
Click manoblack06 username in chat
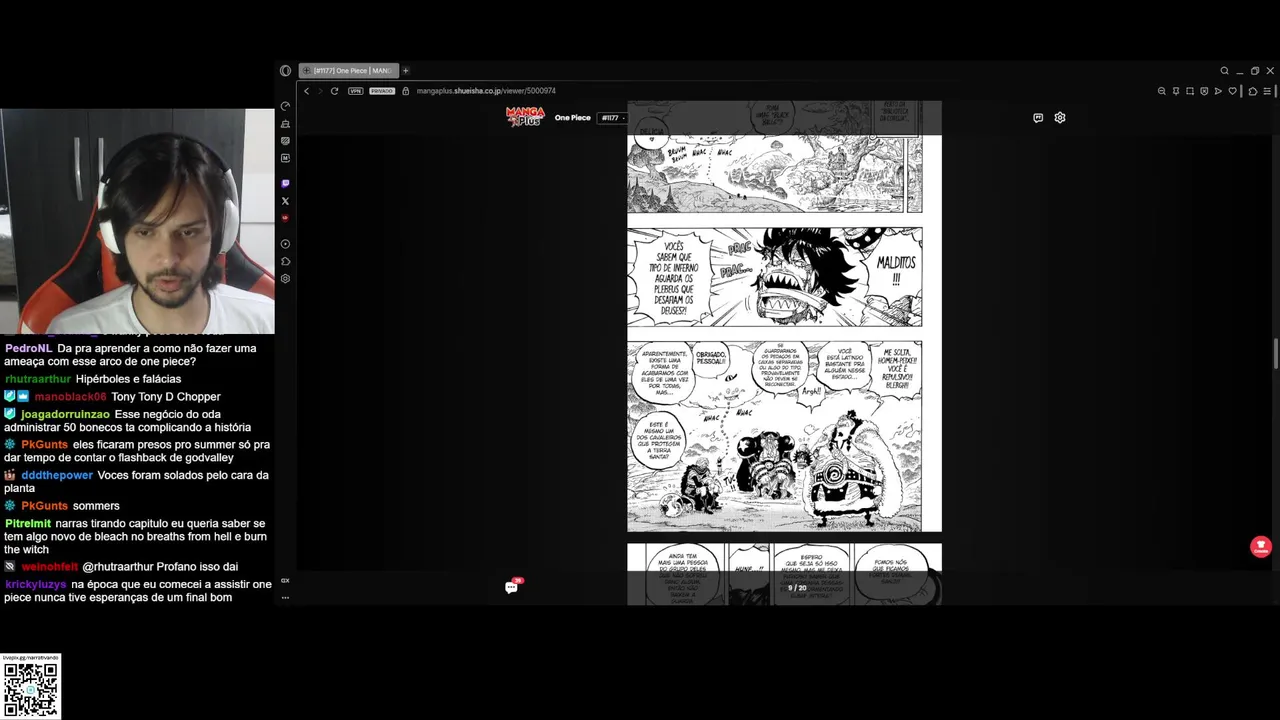point(70,397)
